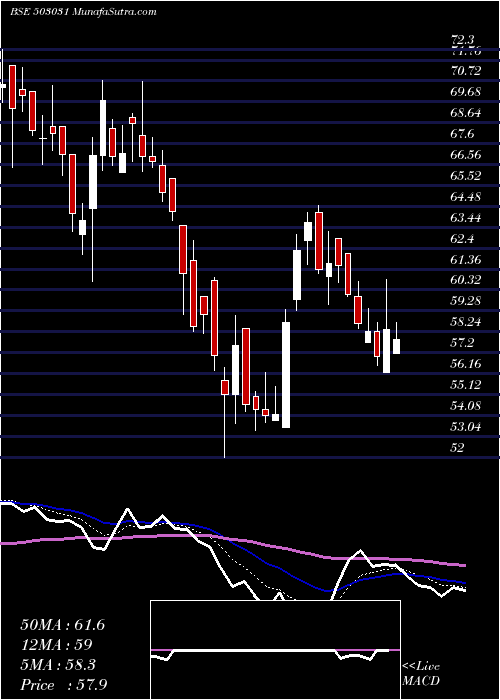Click the <<Live MACD label
The height and width of the screenshot is (700, 500).
click(421, 674)
